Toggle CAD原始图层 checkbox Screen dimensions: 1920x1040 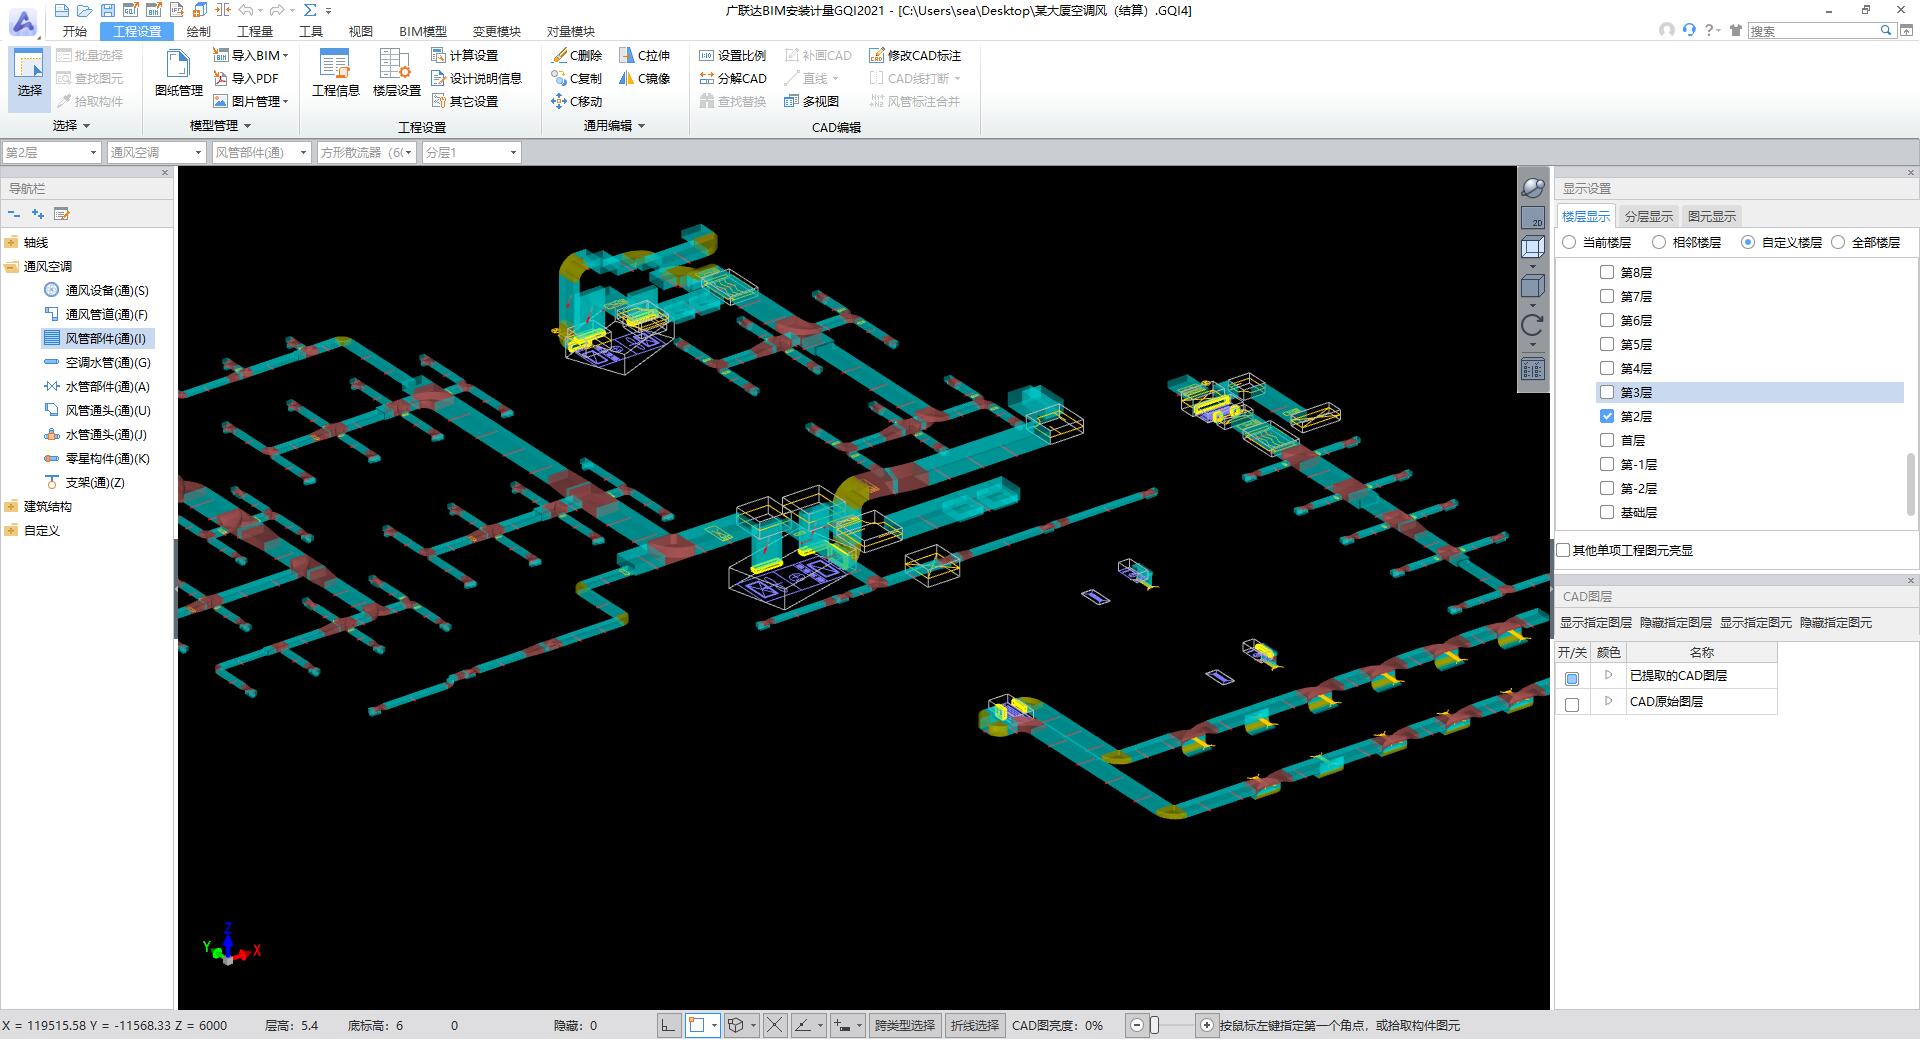pos(1572,704)
